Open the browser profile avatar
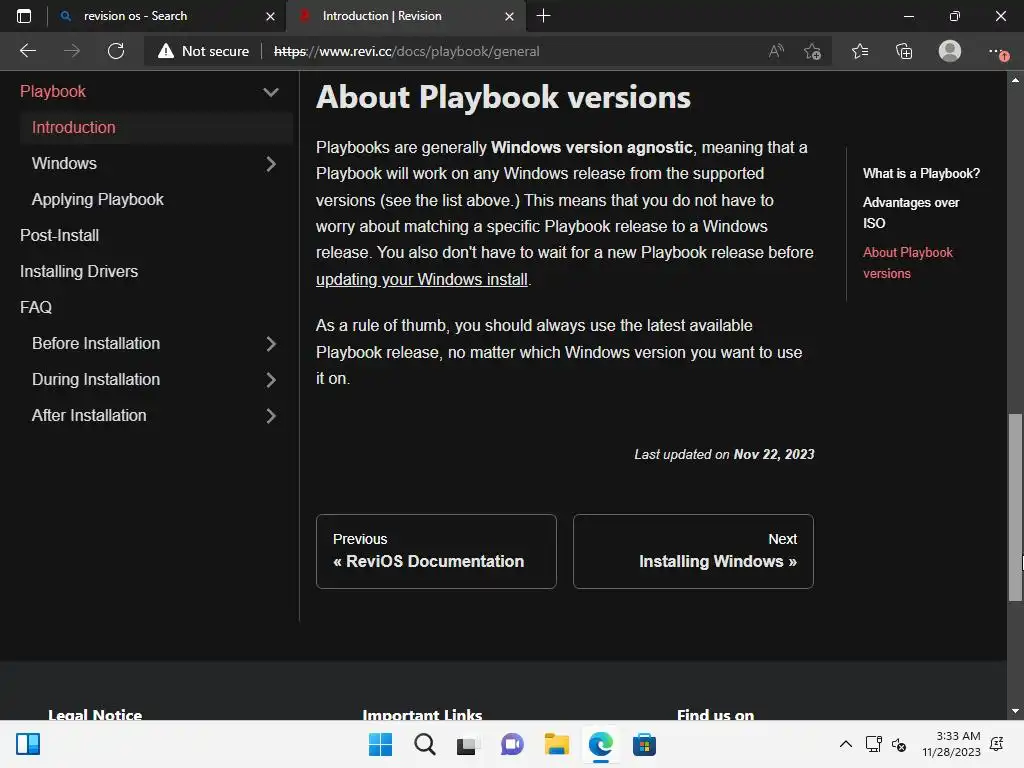The height and width of the screenshot is (768, 1024). [950, 51]
